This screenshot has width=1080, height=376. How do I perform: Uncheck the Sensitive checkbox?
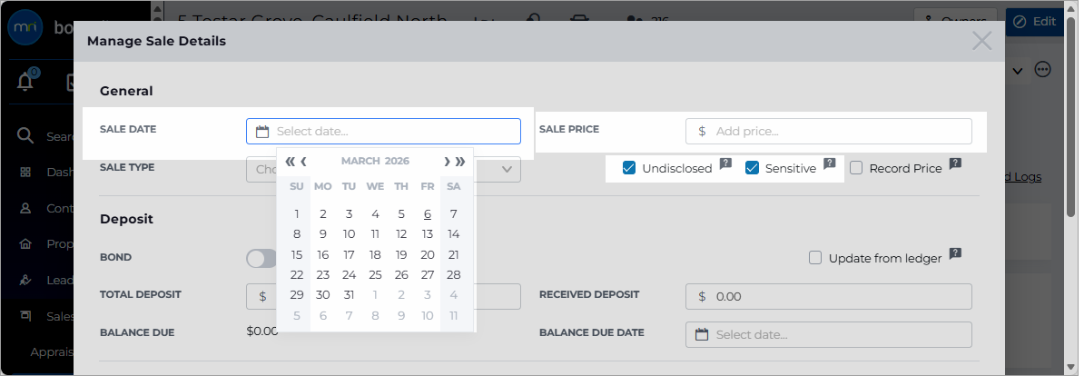coord(752,168)
